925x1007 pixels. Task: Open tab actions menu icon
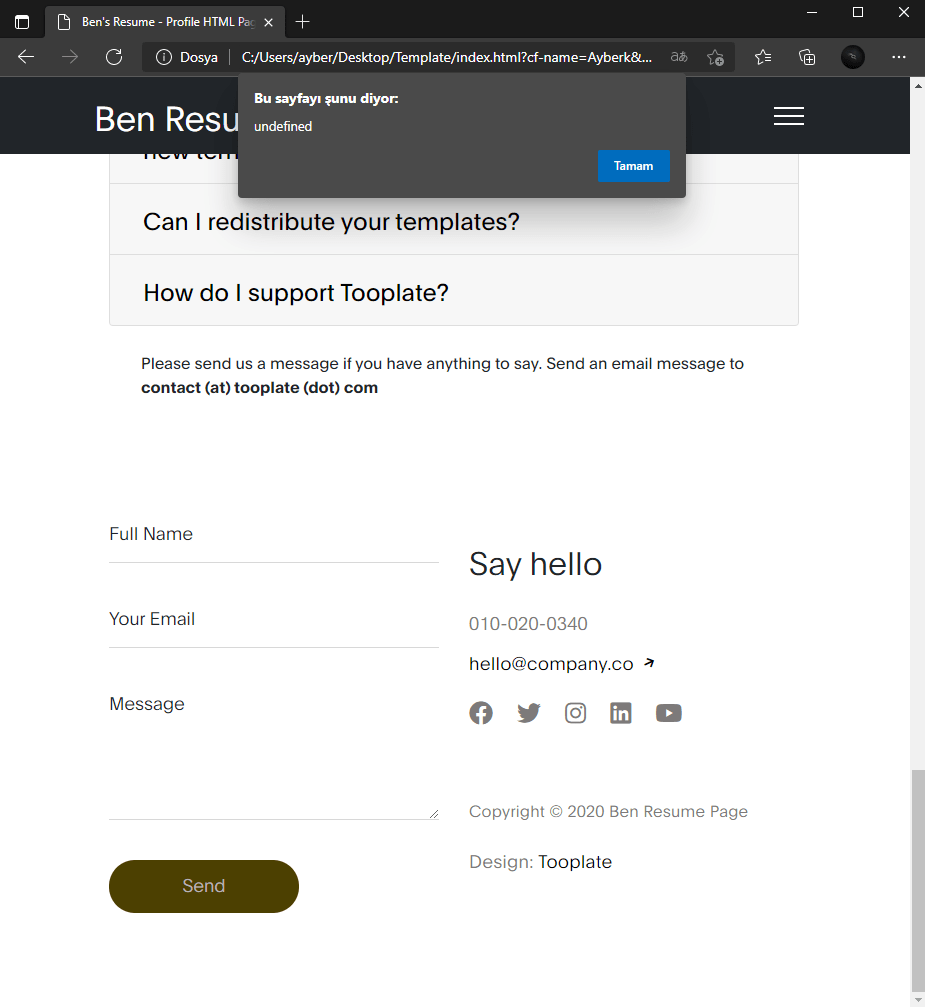(22, 22)
